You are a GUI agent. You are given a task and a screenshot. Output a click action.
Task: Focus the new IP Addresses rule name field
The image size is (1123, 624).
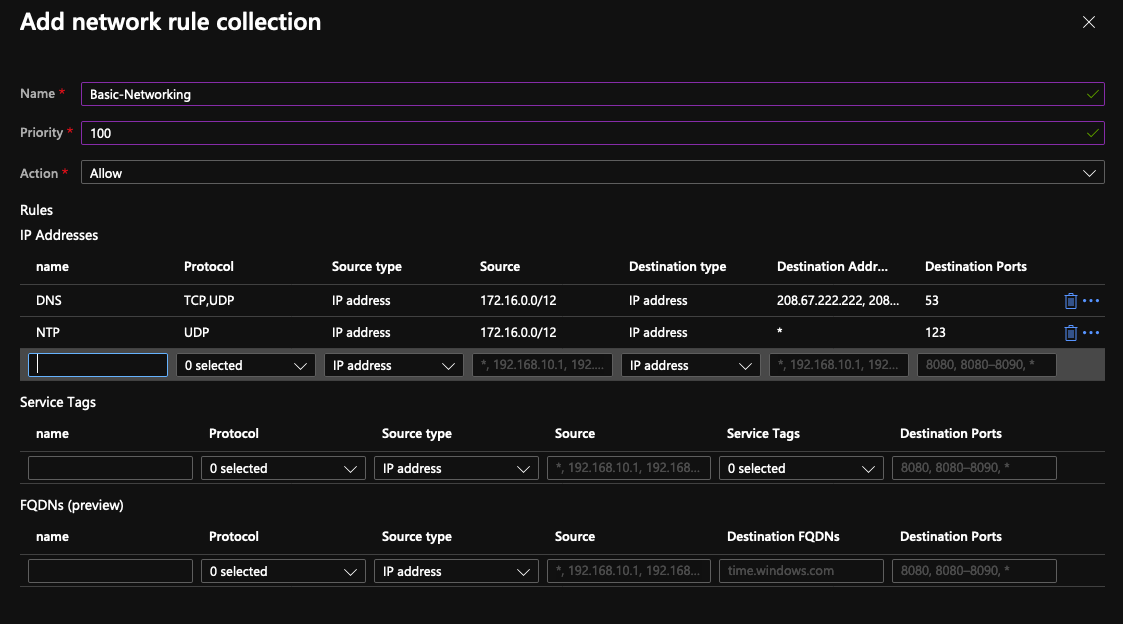98,366
